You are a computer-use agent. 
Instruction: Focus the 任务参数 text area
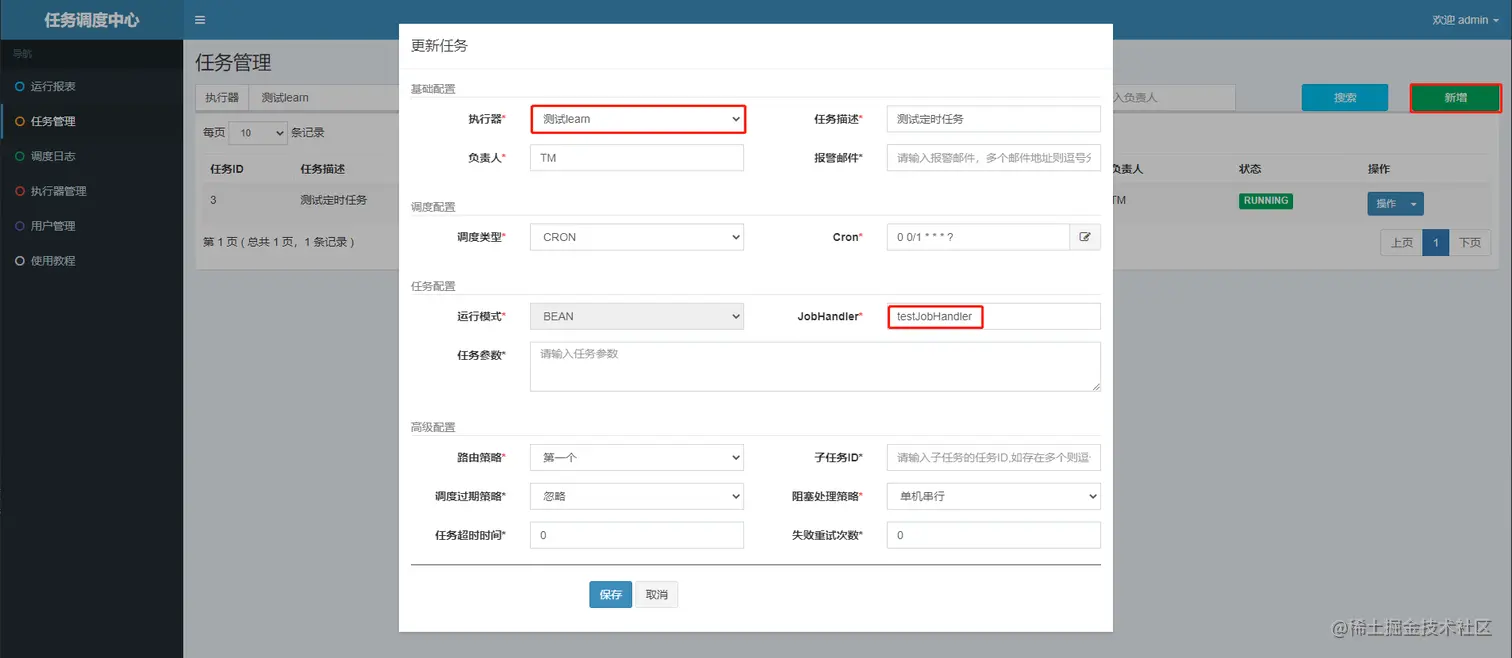pos(815,366)
